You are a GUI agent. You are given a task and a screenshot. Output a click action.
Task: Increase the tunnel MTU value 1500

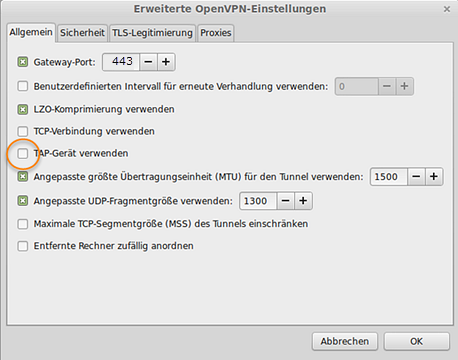tap(434, 177)
